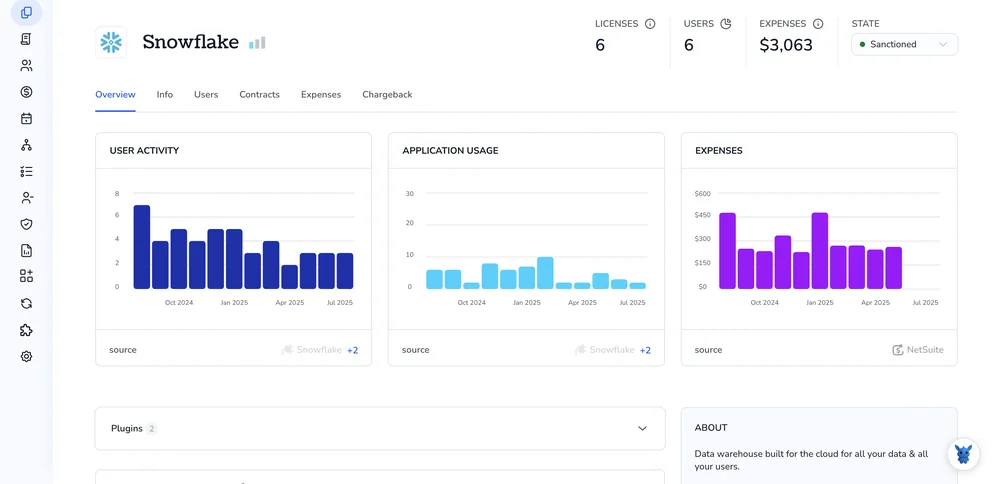Click the first purple Expenses bar
The height and width of the screenshot is (484, 1000).
[728, 251]
